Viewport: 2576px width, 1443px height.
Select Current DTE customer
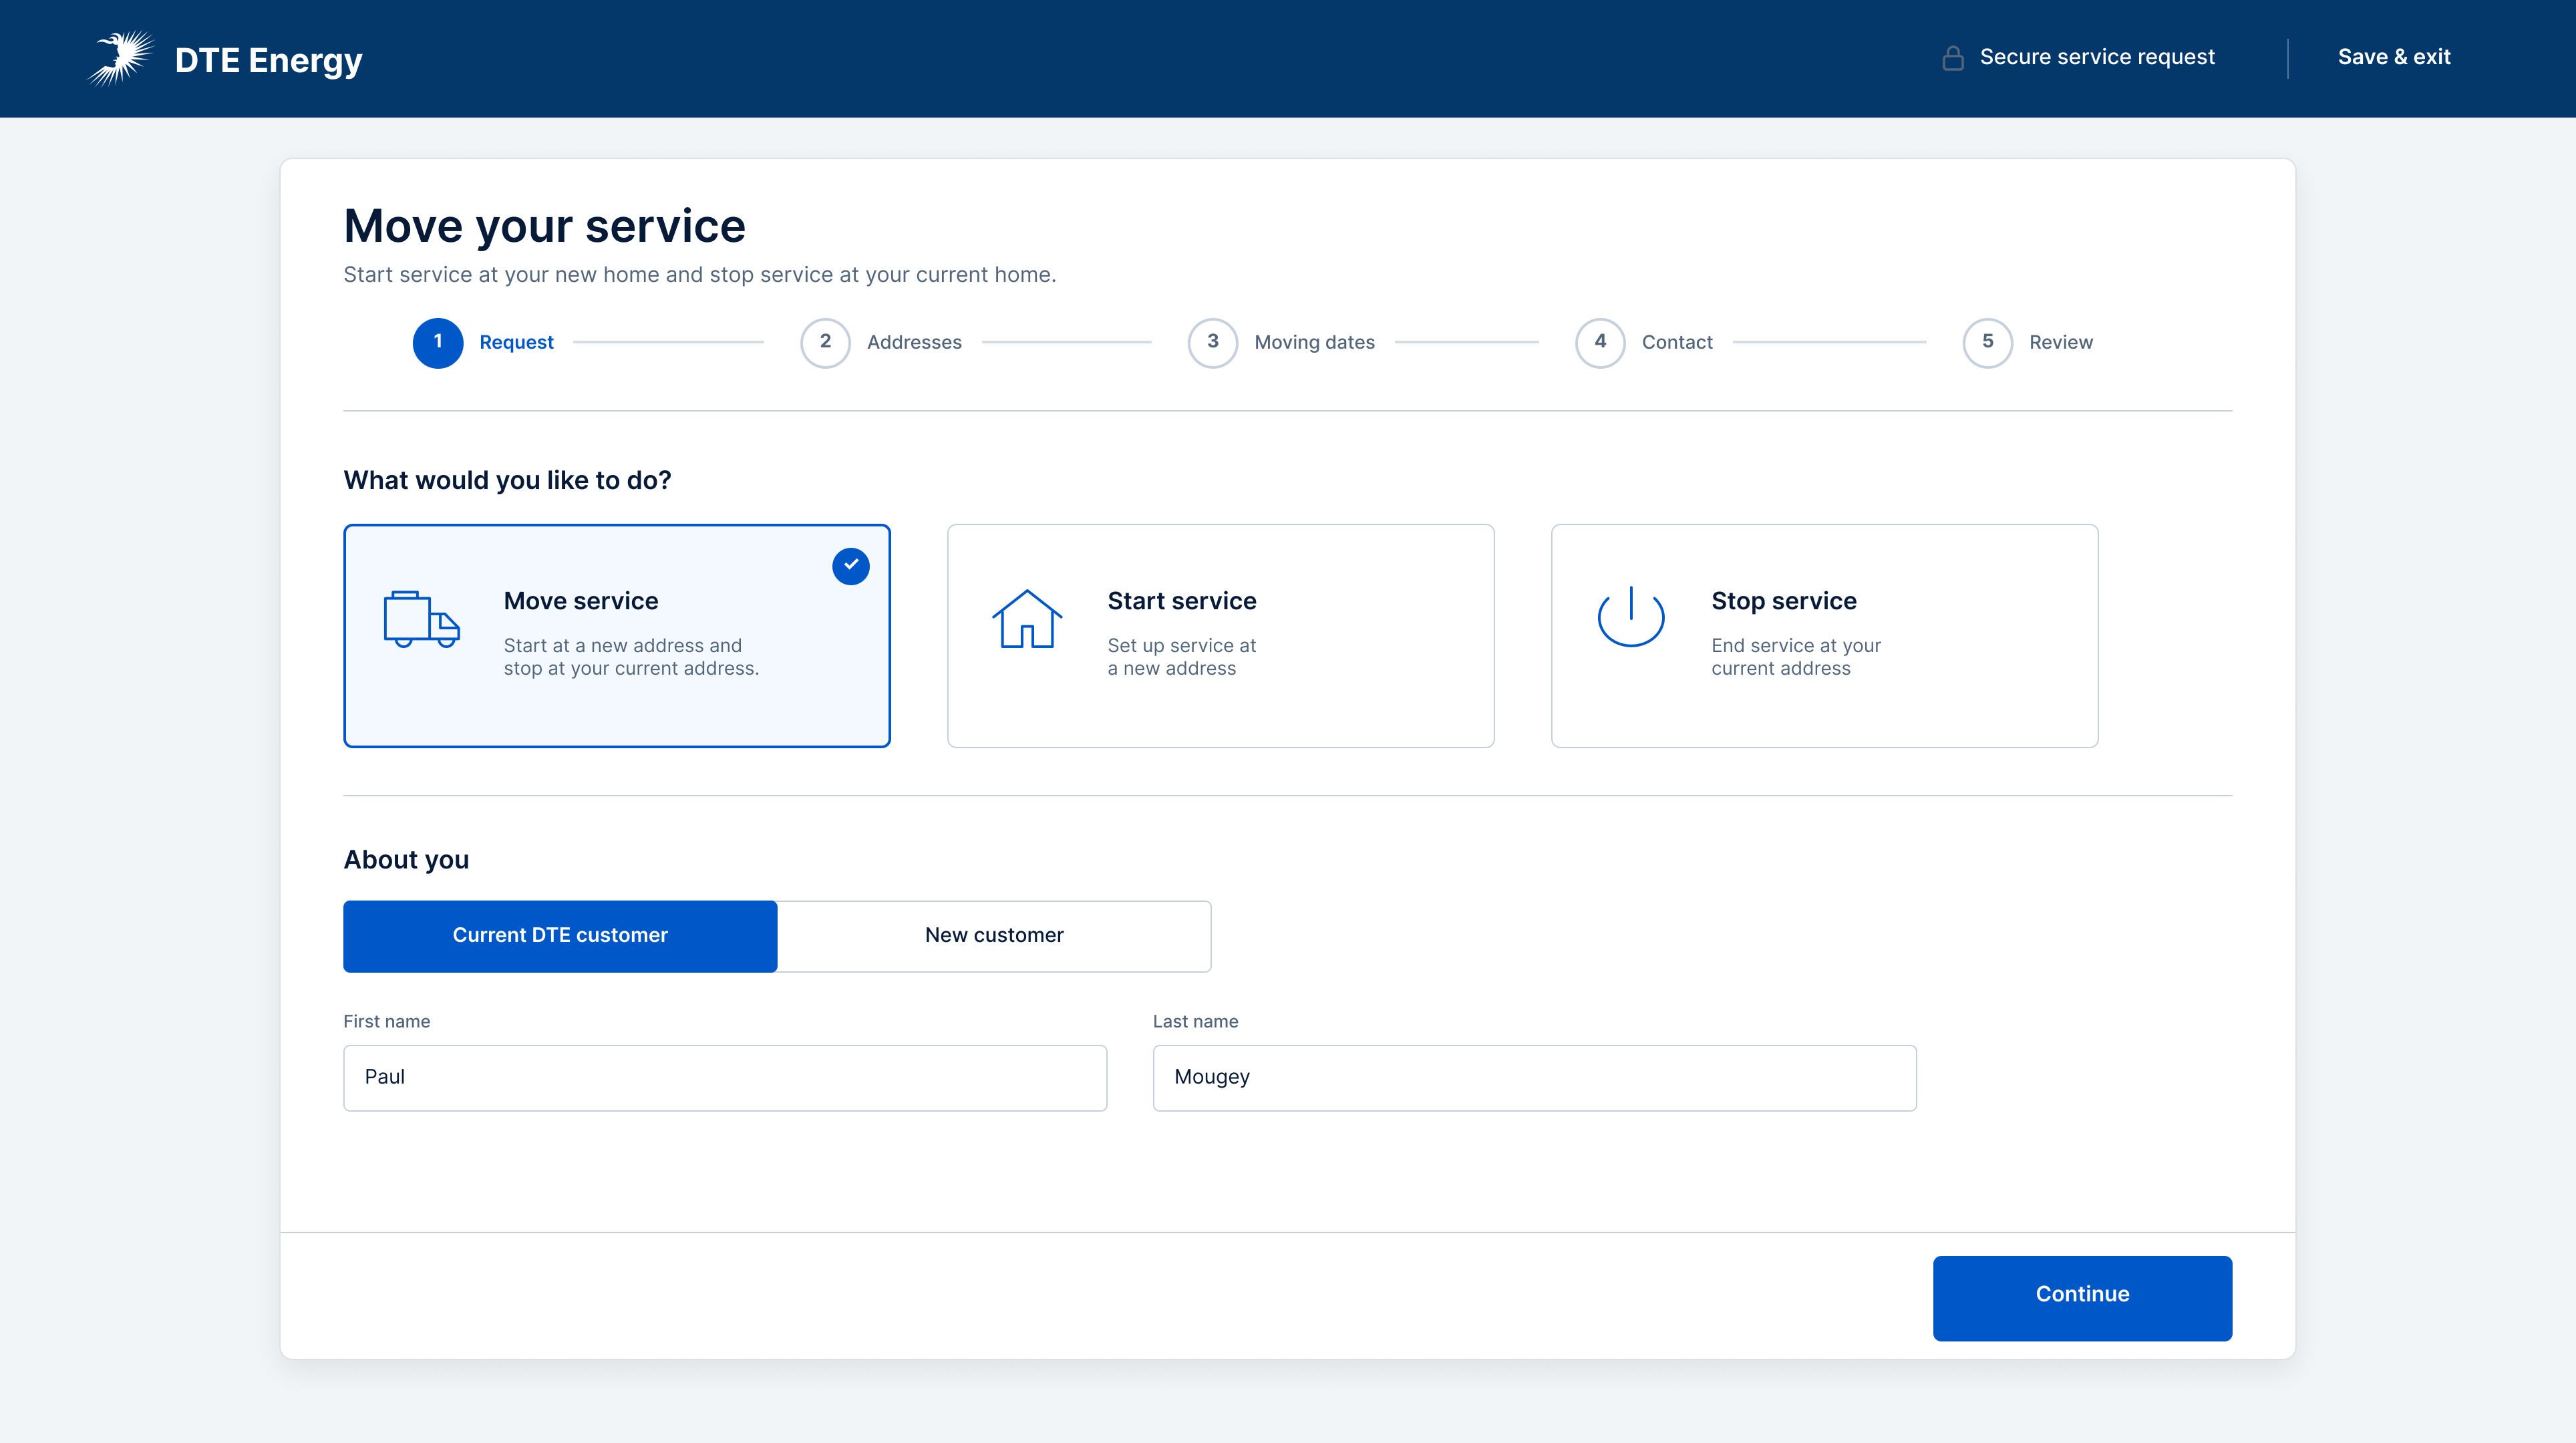coord(560,936)
